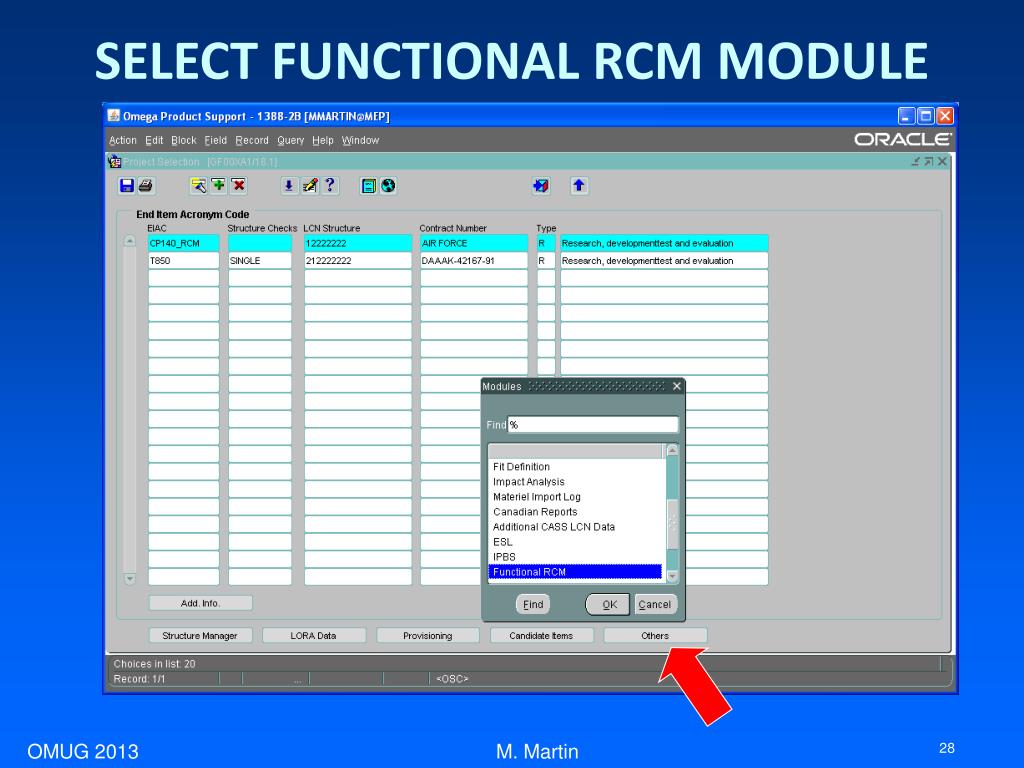Select Additional CASS LCN Data module
The height and width of the screenshot is (768, 1024).
575,527
